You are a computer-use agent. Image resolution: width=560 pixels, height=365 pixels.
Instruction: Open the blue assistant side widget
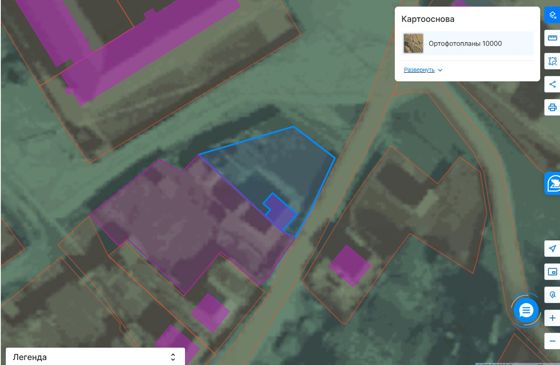(552, 184)
